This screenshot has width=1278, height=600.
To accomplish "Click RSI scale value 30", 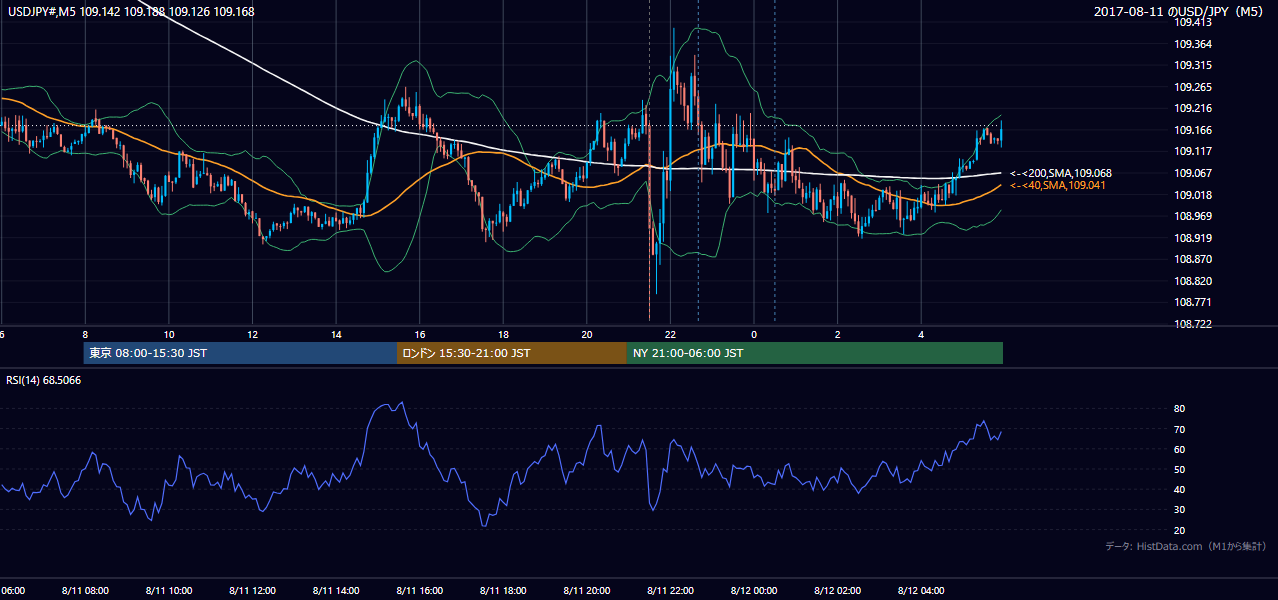I will coord(1180,510).
